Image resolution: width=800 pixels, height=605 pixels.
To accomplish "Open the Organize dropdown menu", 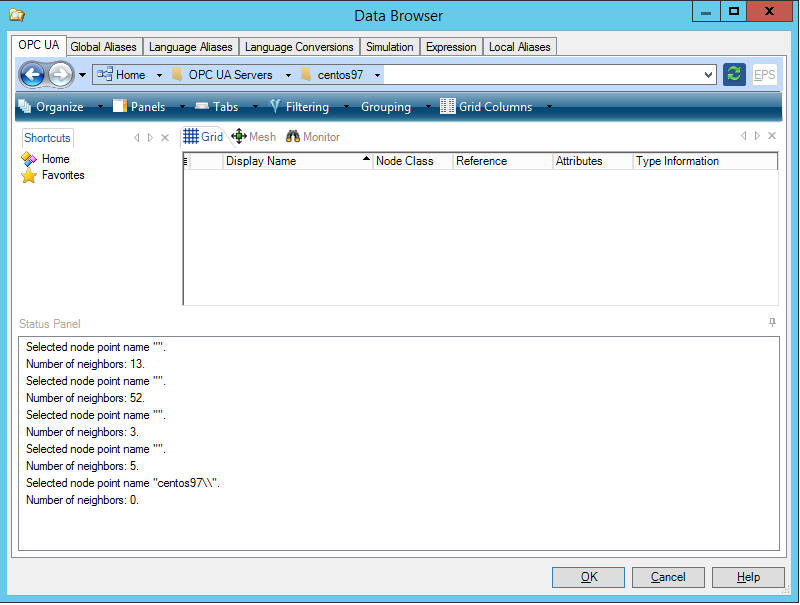I will pos(52,107).
